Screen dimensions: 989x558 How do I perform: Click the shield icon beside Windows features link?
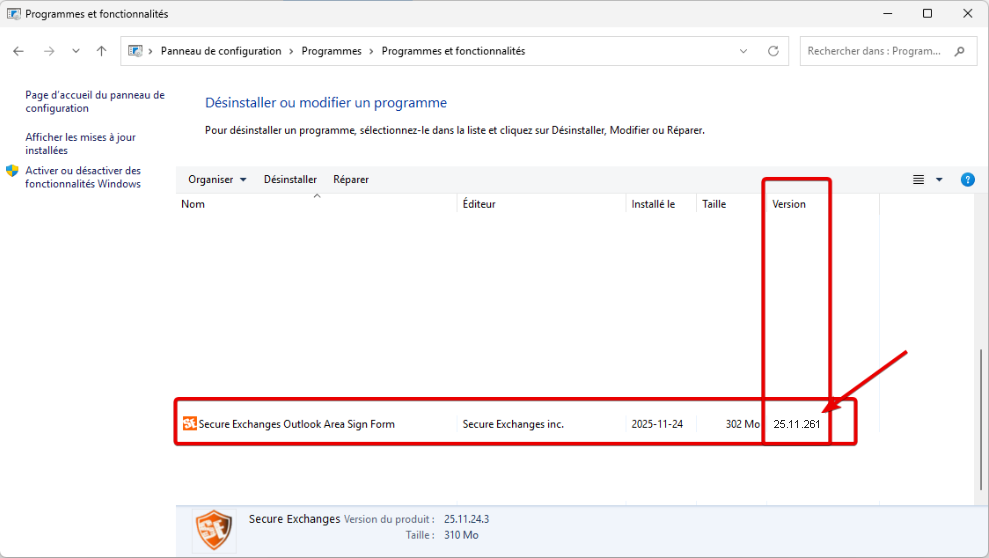point(12,171)
